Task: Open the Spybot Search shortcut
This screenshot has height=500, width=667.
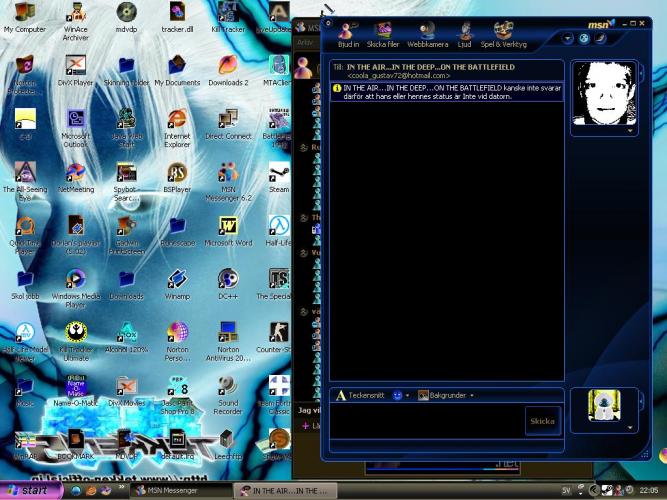Action: [x=126, y=182]
